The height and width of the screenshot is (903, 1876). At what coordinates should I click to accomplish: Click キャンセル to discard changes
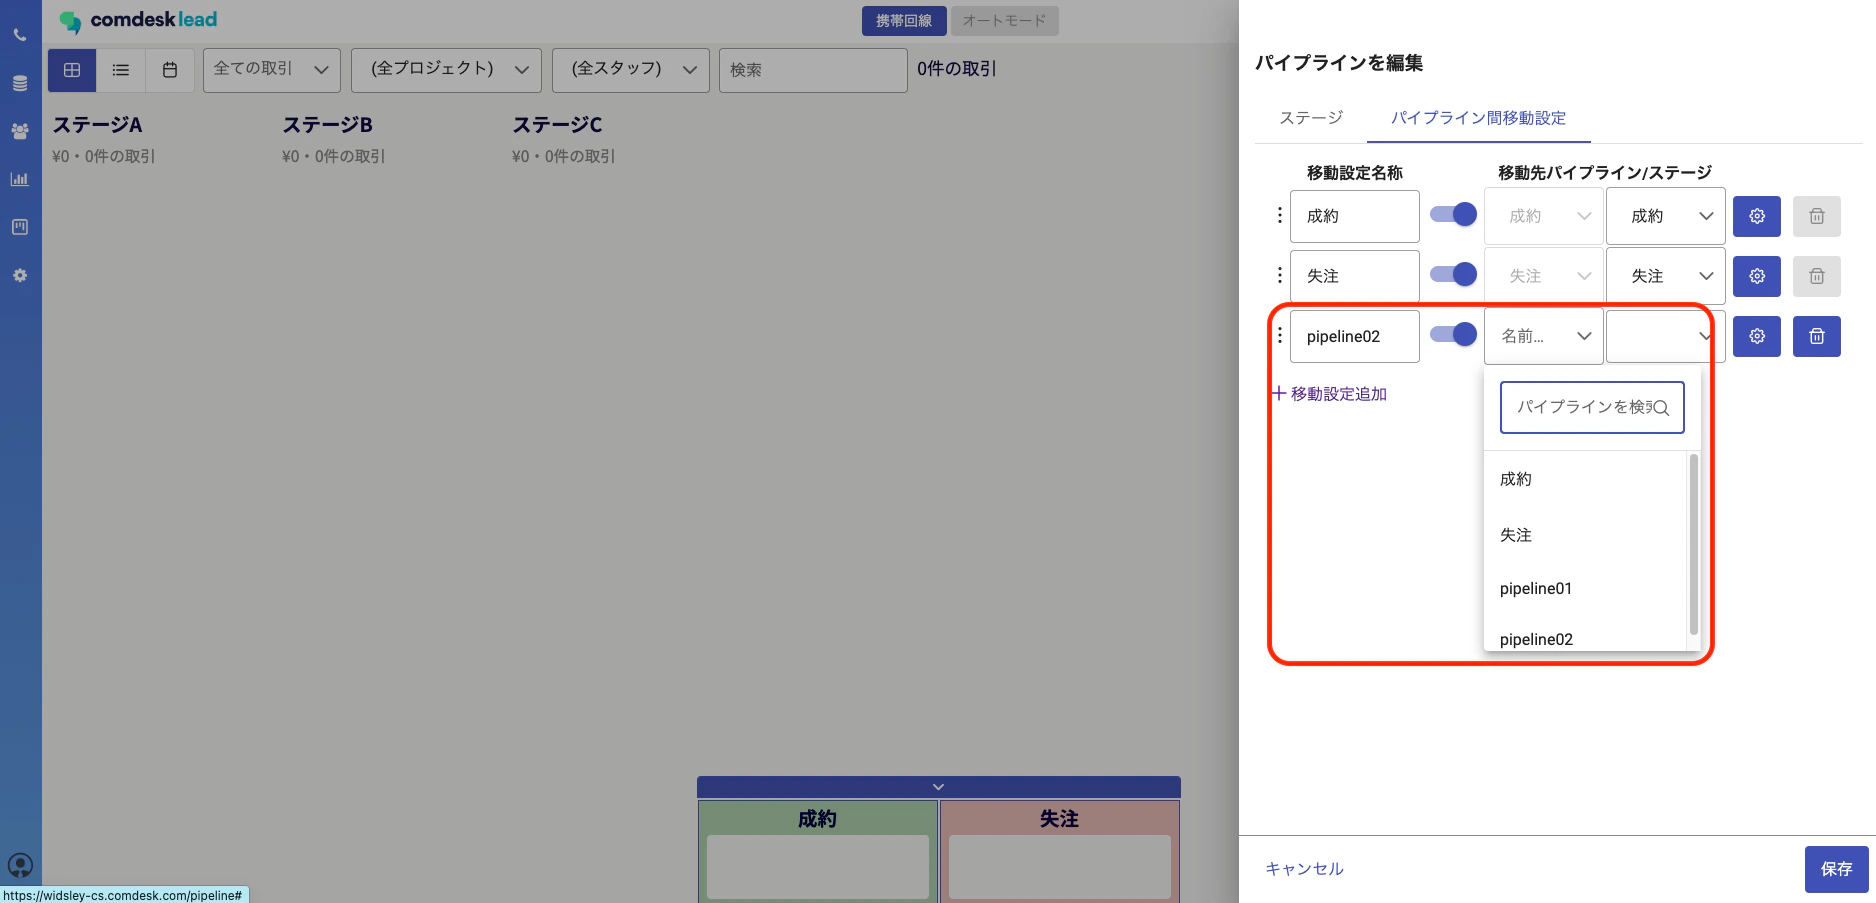[x=1304, y=869]
